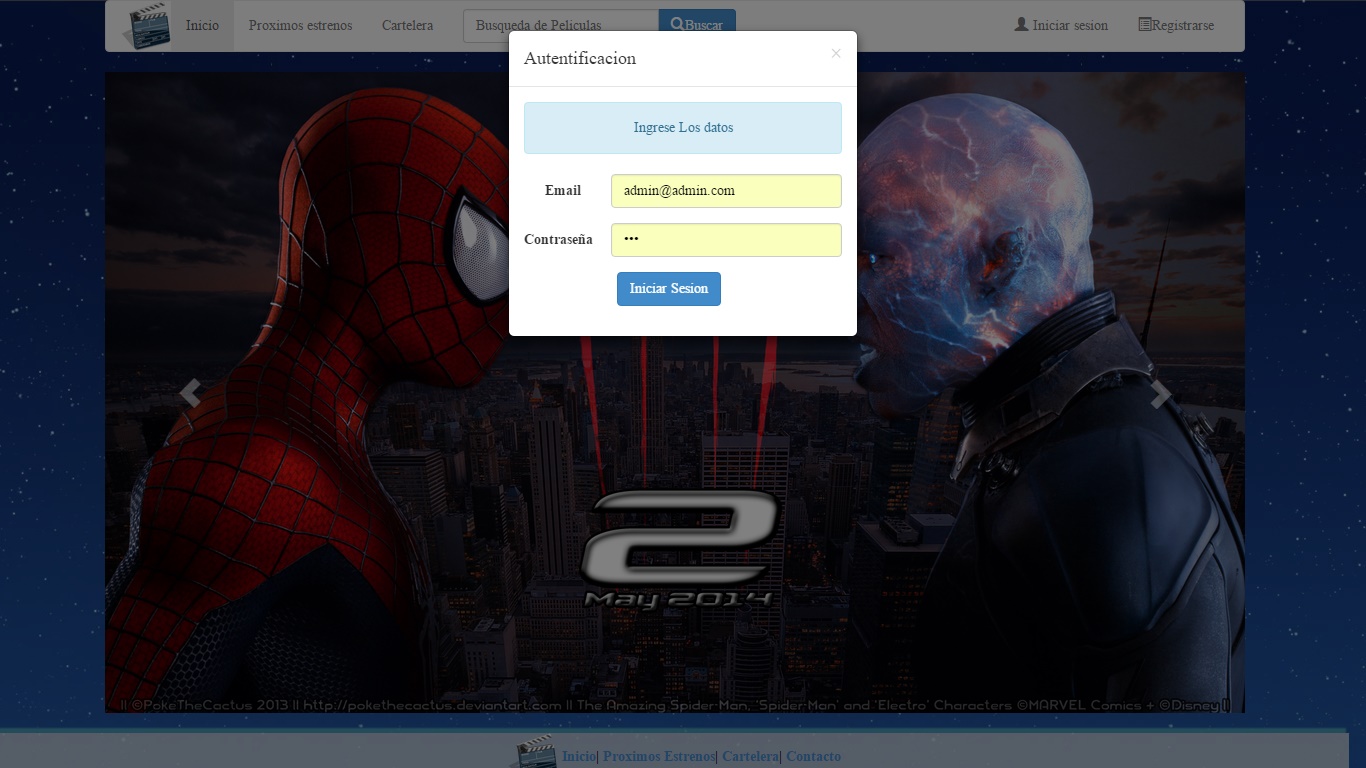
Task: Click the 'Ingrese Los datos' message
Action: click(x=683, y=128)
